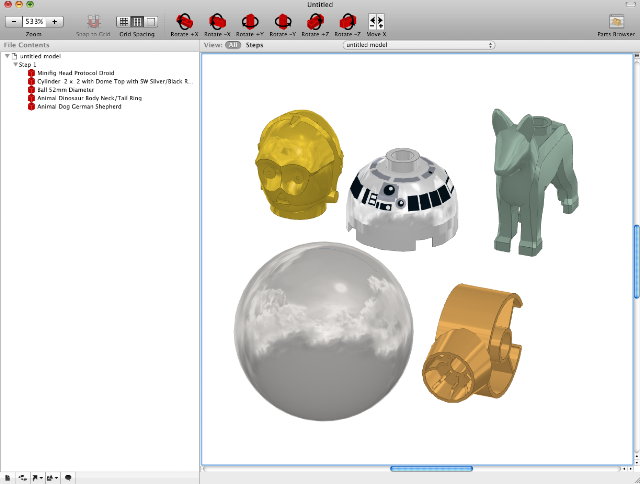Collapse the untitled model tree node

pos(7,56)
